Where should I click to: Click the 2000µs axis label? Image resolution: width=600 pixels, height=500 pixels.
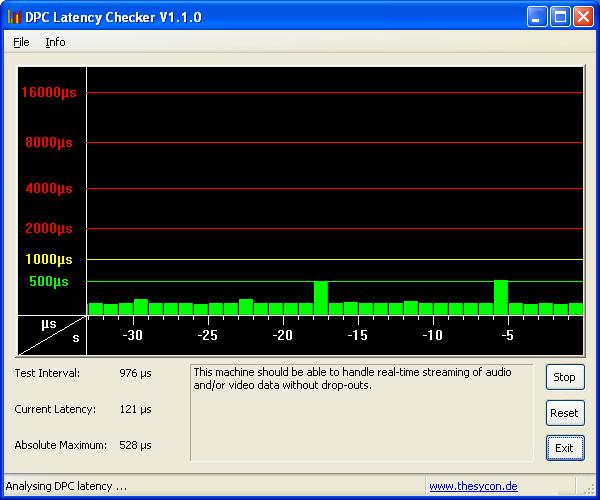[x=49, y=228]
